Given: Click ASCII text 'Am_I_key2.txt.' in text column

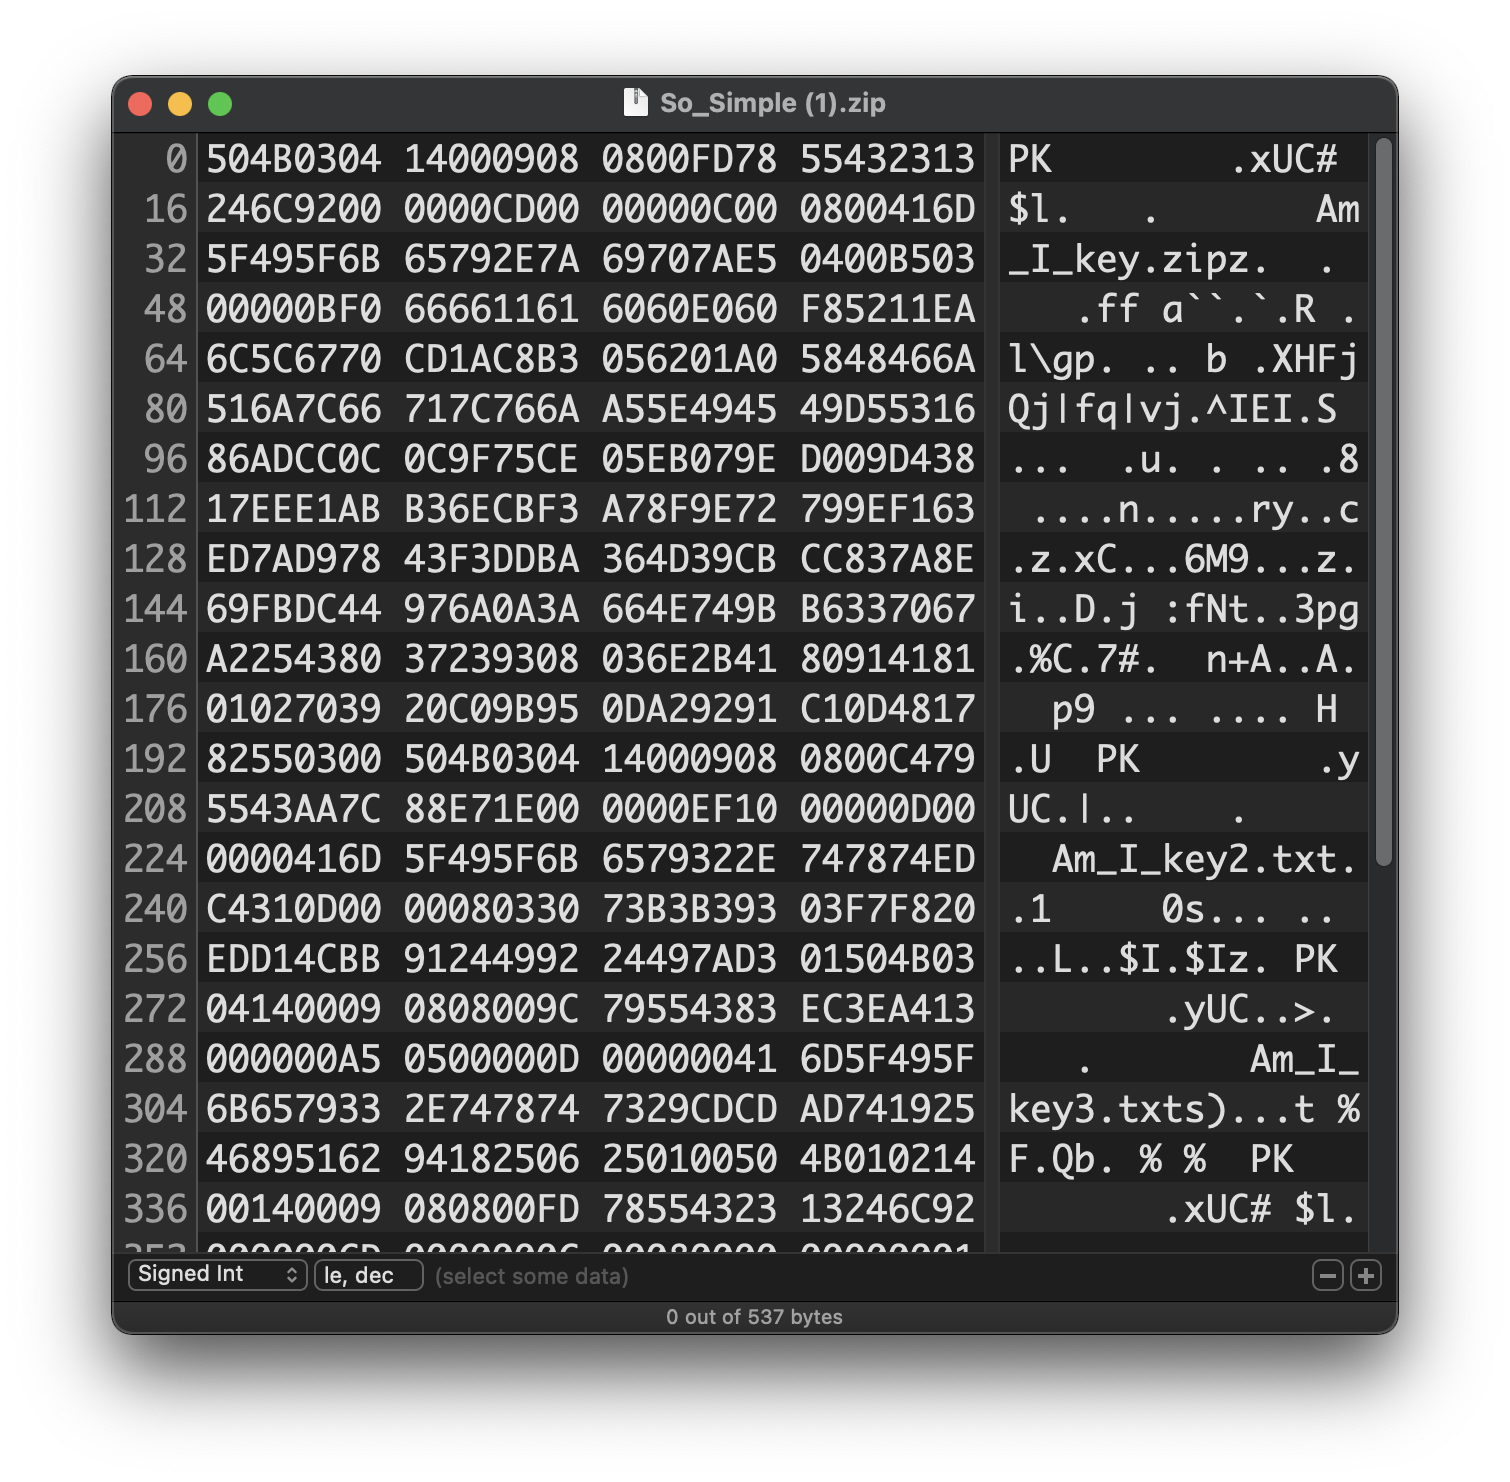Looking at the screenshot, I should coord(1205,859).
